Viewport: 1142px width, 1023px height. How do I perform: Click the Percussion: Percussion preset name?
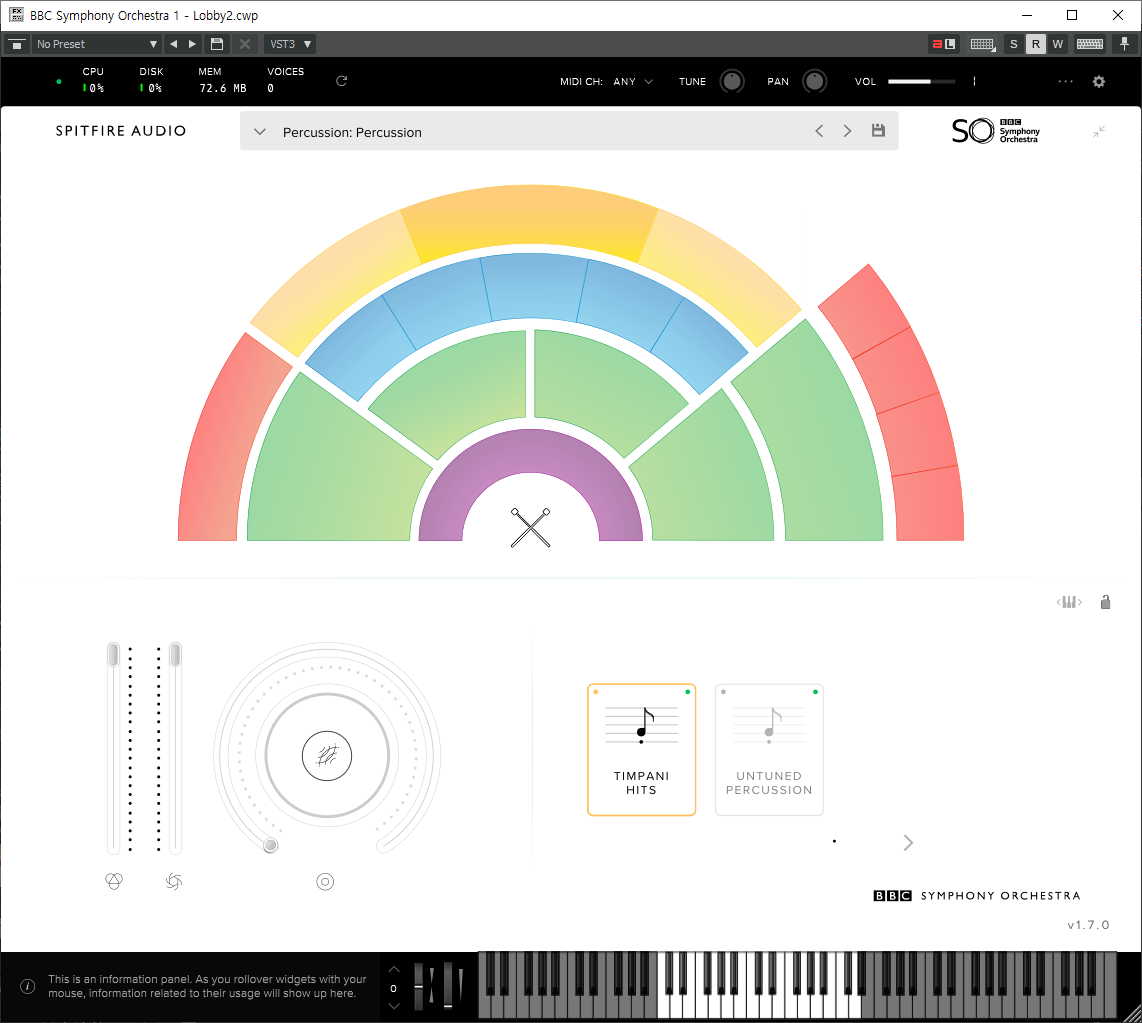click(352, 133)
